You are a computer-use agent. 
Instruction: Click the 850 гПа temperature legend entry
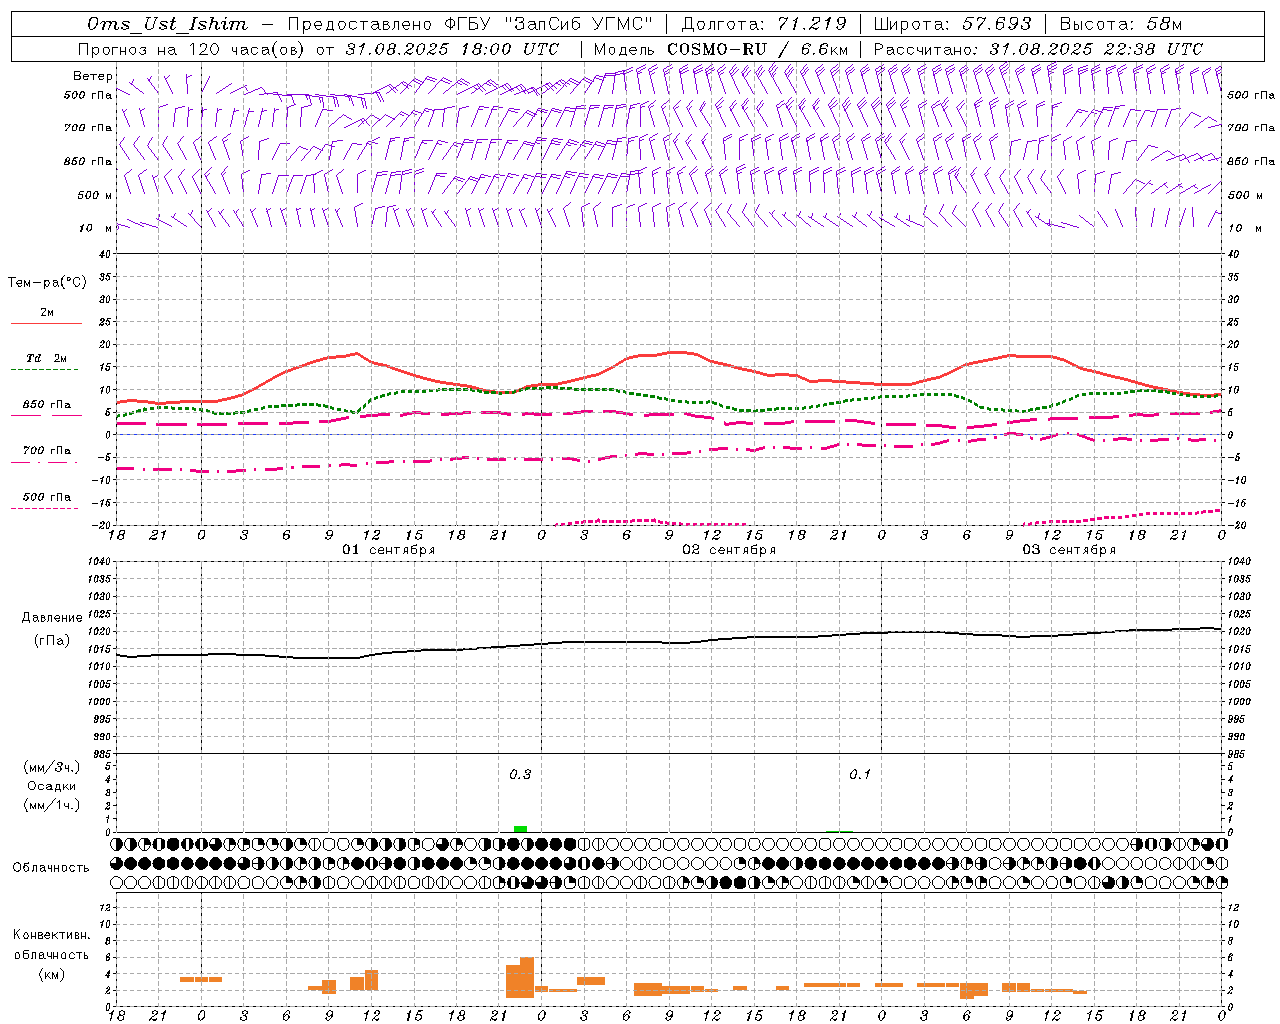47,405
